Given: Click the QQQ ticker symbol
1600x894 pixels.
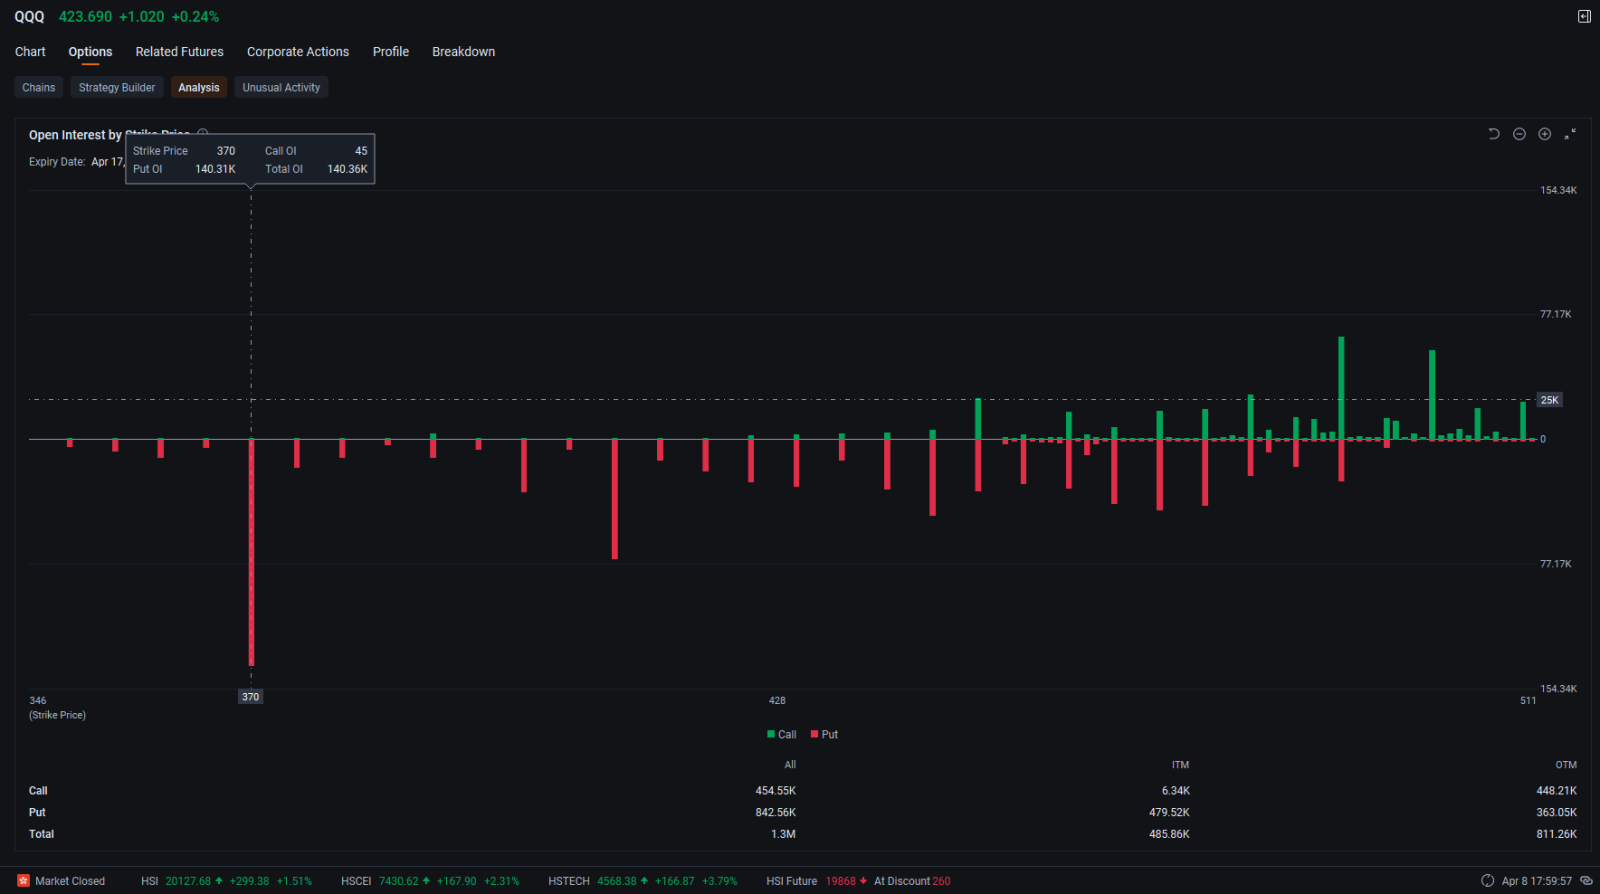Looking at the screenshot, I should (x=29, y=17).
